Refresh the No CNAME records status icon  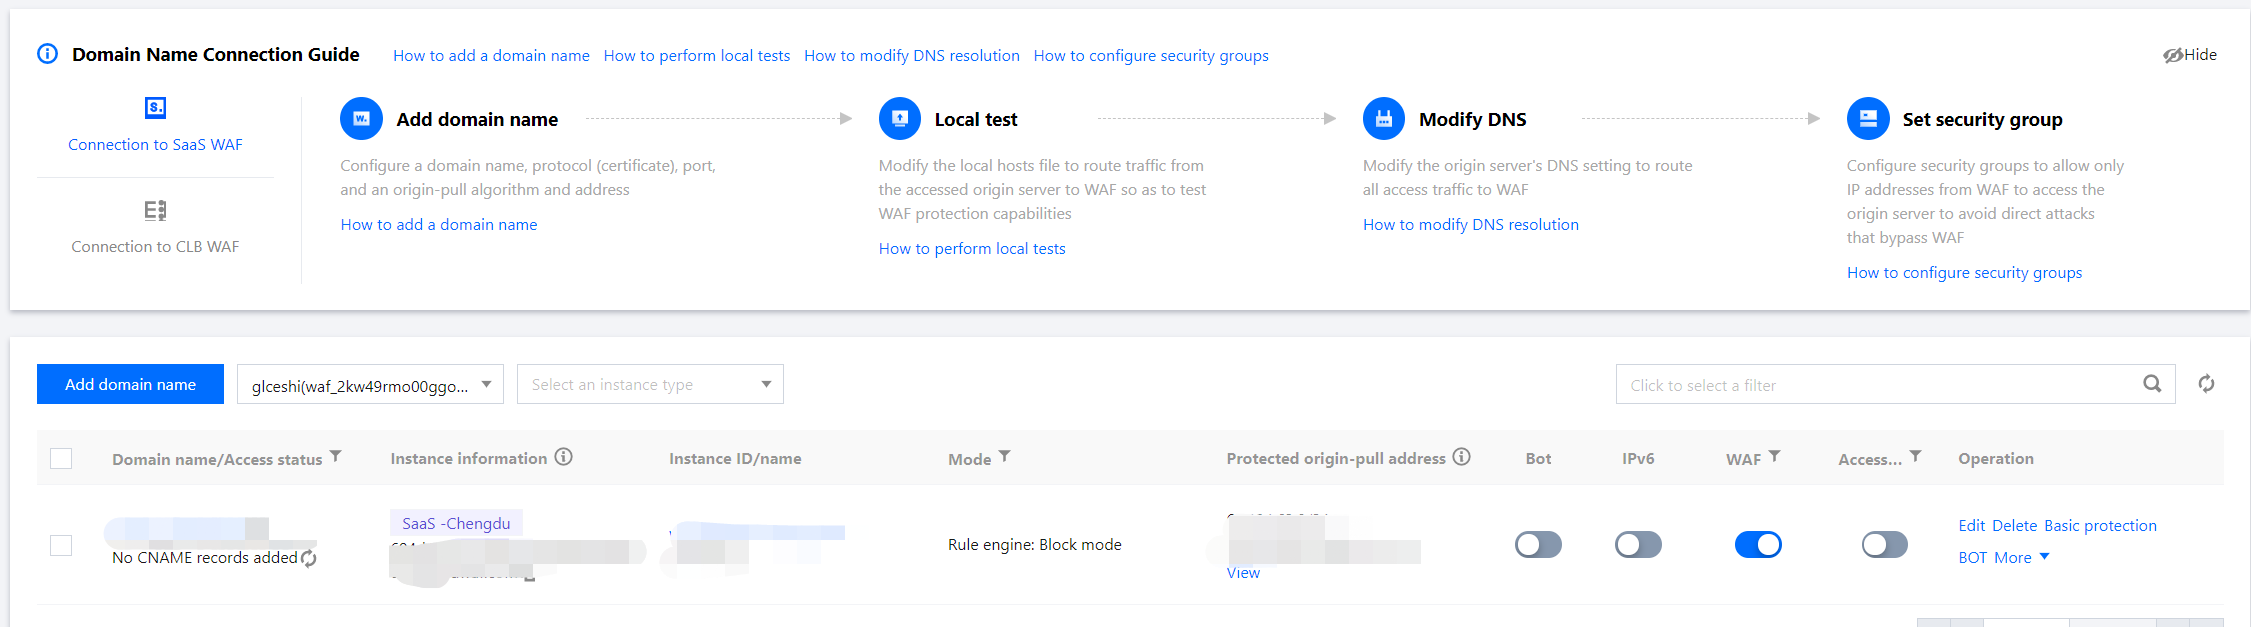[x=309, y=558]
